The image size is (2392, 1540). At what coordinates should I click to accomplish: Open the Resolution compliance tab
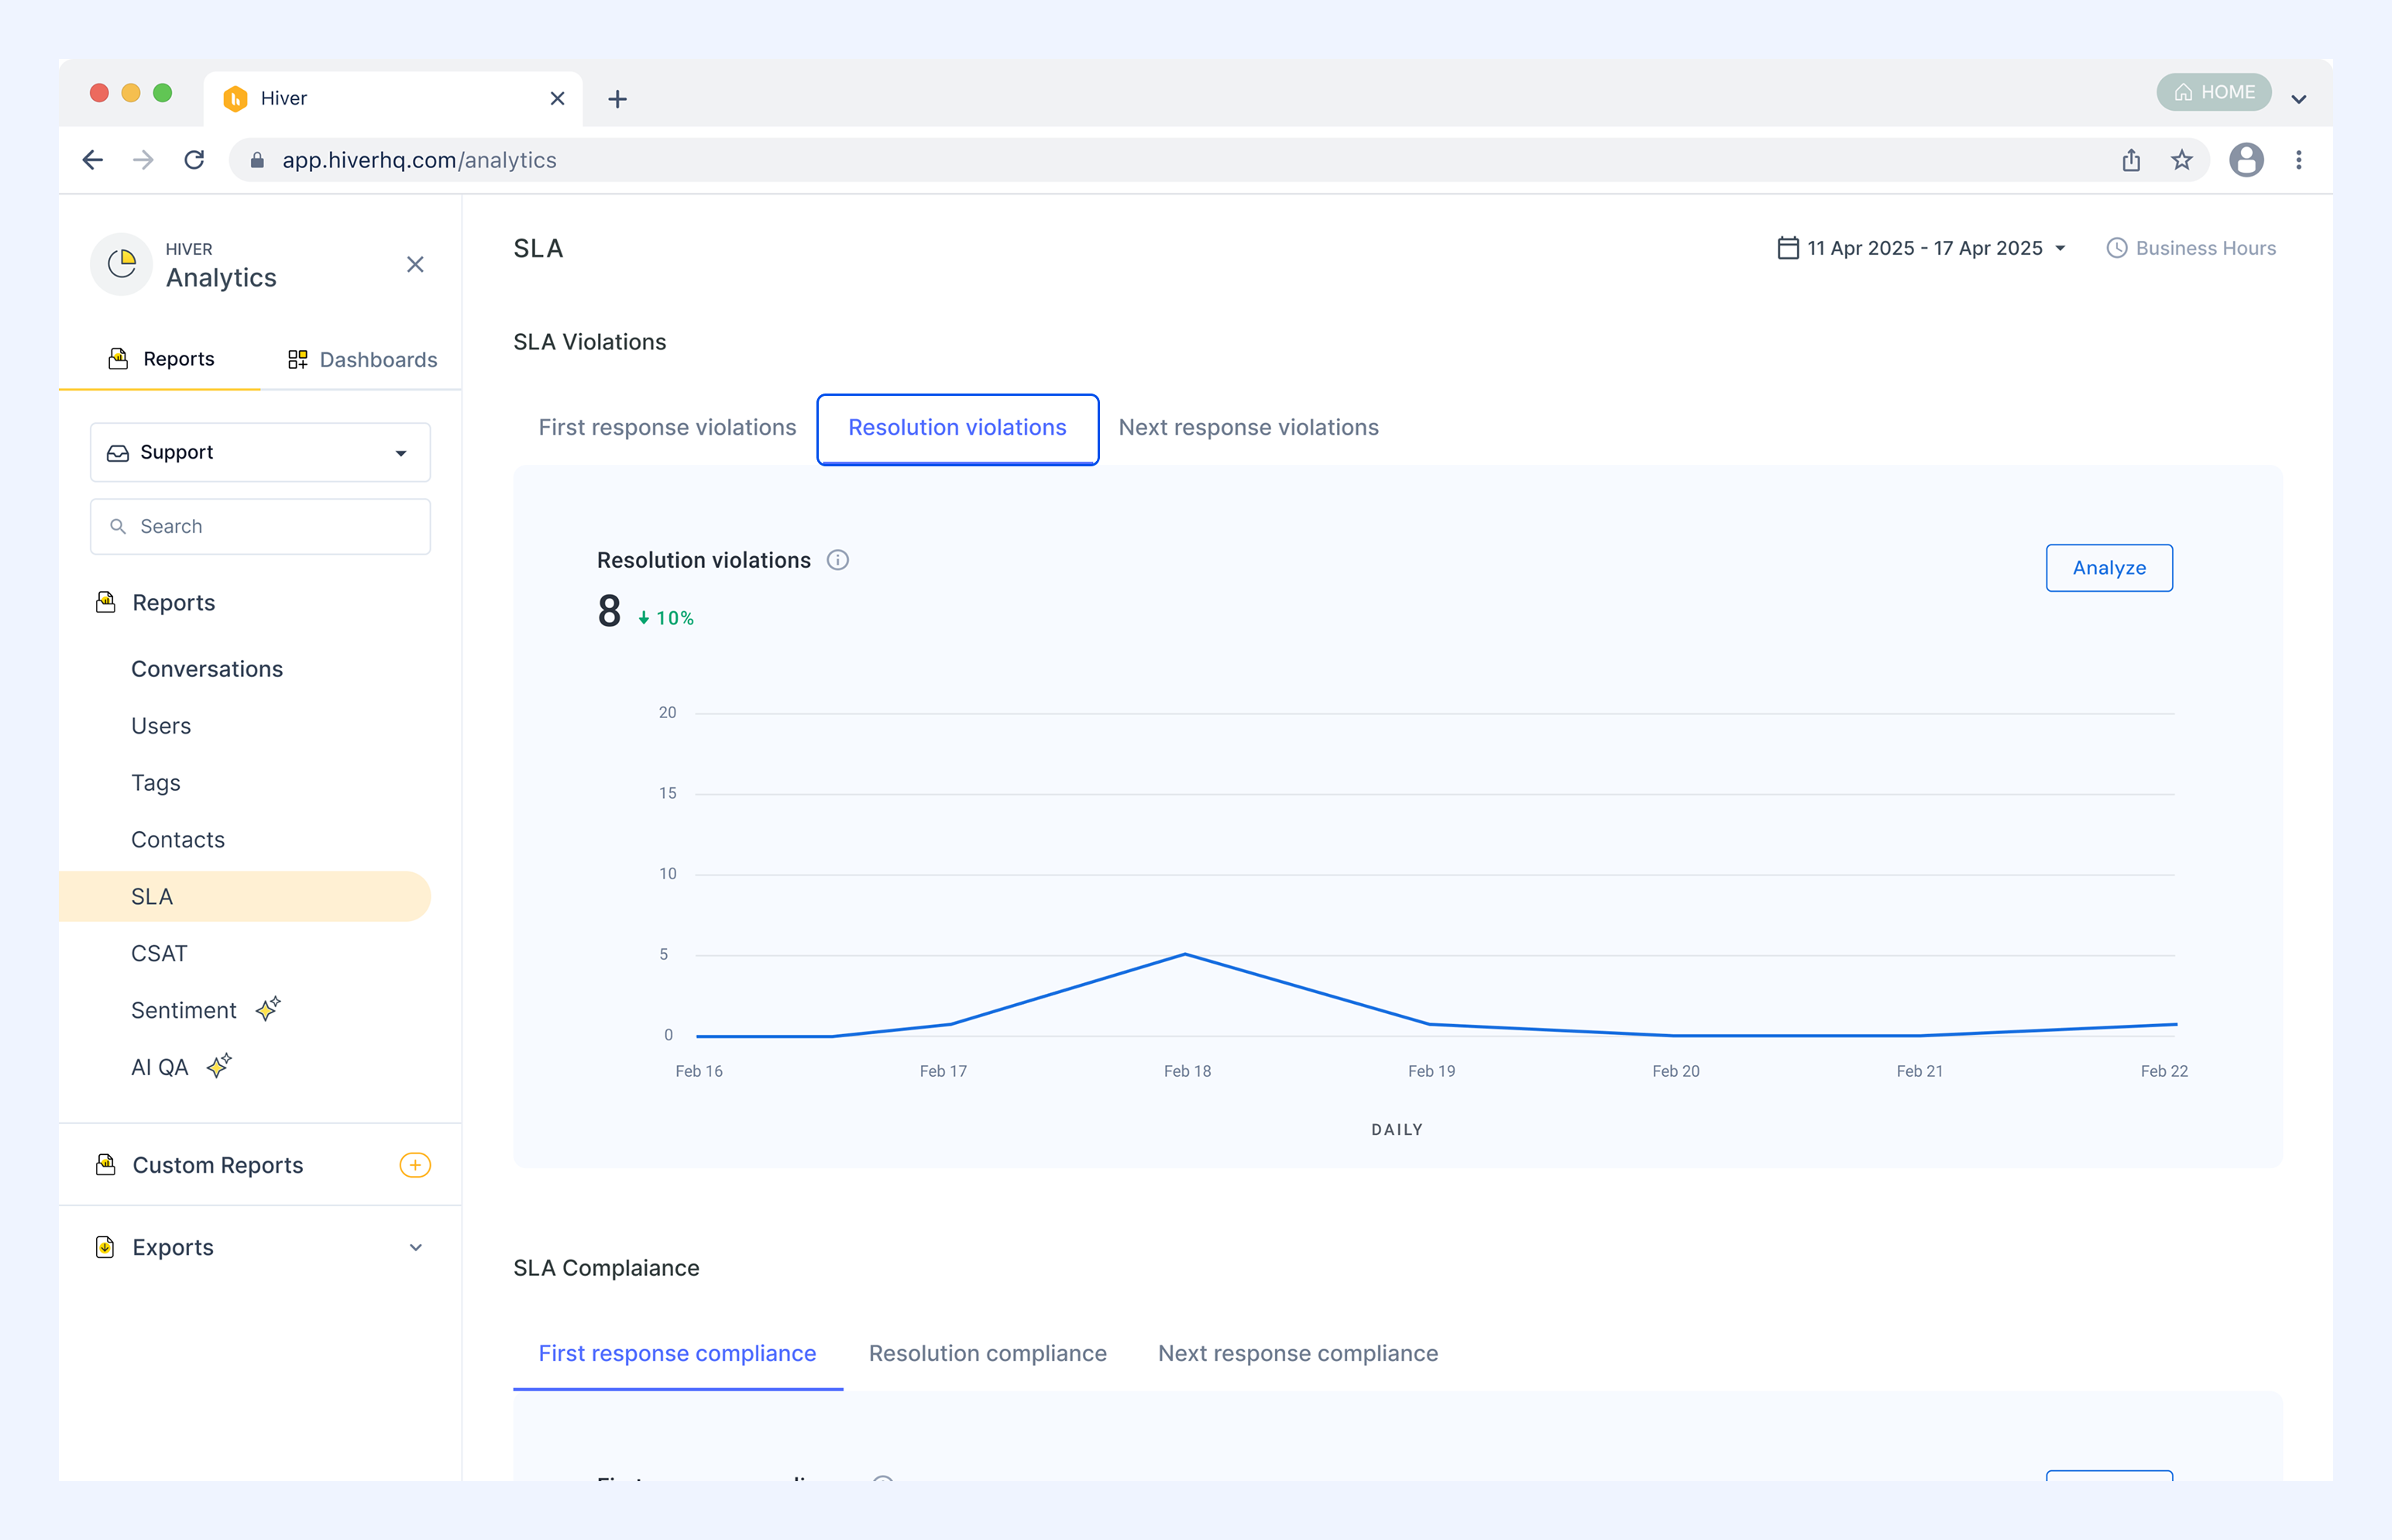point(987,1353)
